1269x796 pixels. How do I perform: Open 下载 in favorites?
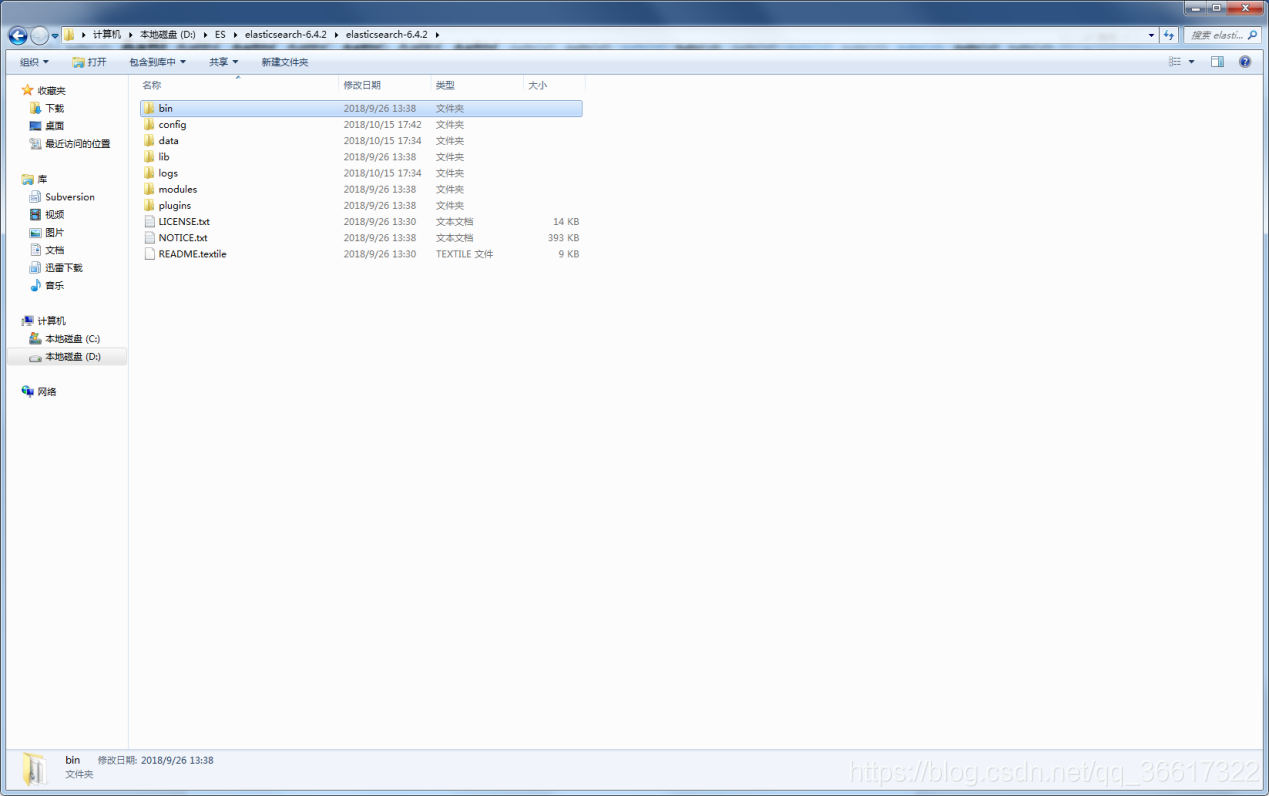[54, 108]
